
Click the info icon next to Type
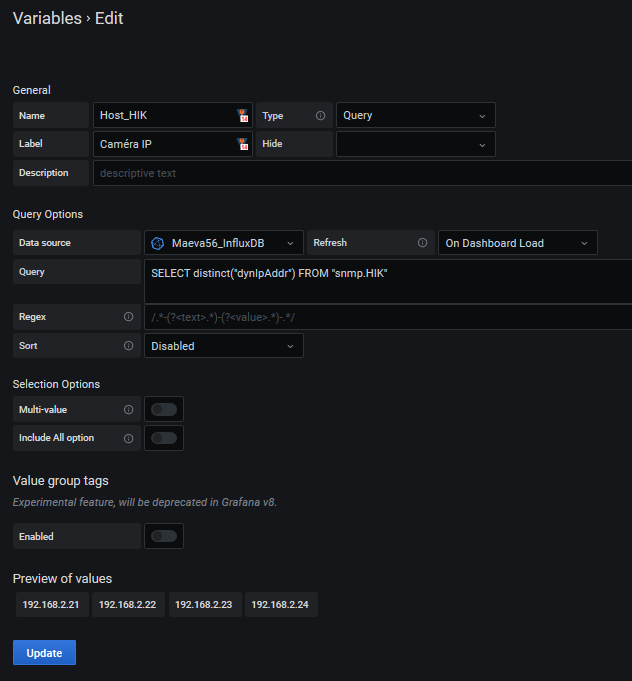tap(320, 116)
